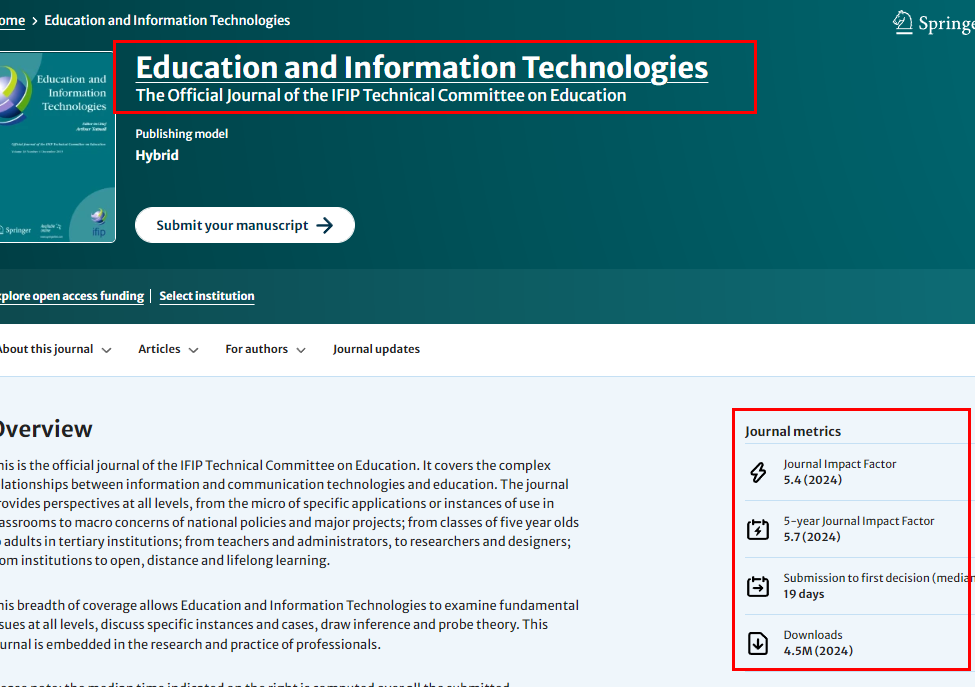Click the lightning Journal Impact Factor icon
975x687 pixels.
(757, 471)
